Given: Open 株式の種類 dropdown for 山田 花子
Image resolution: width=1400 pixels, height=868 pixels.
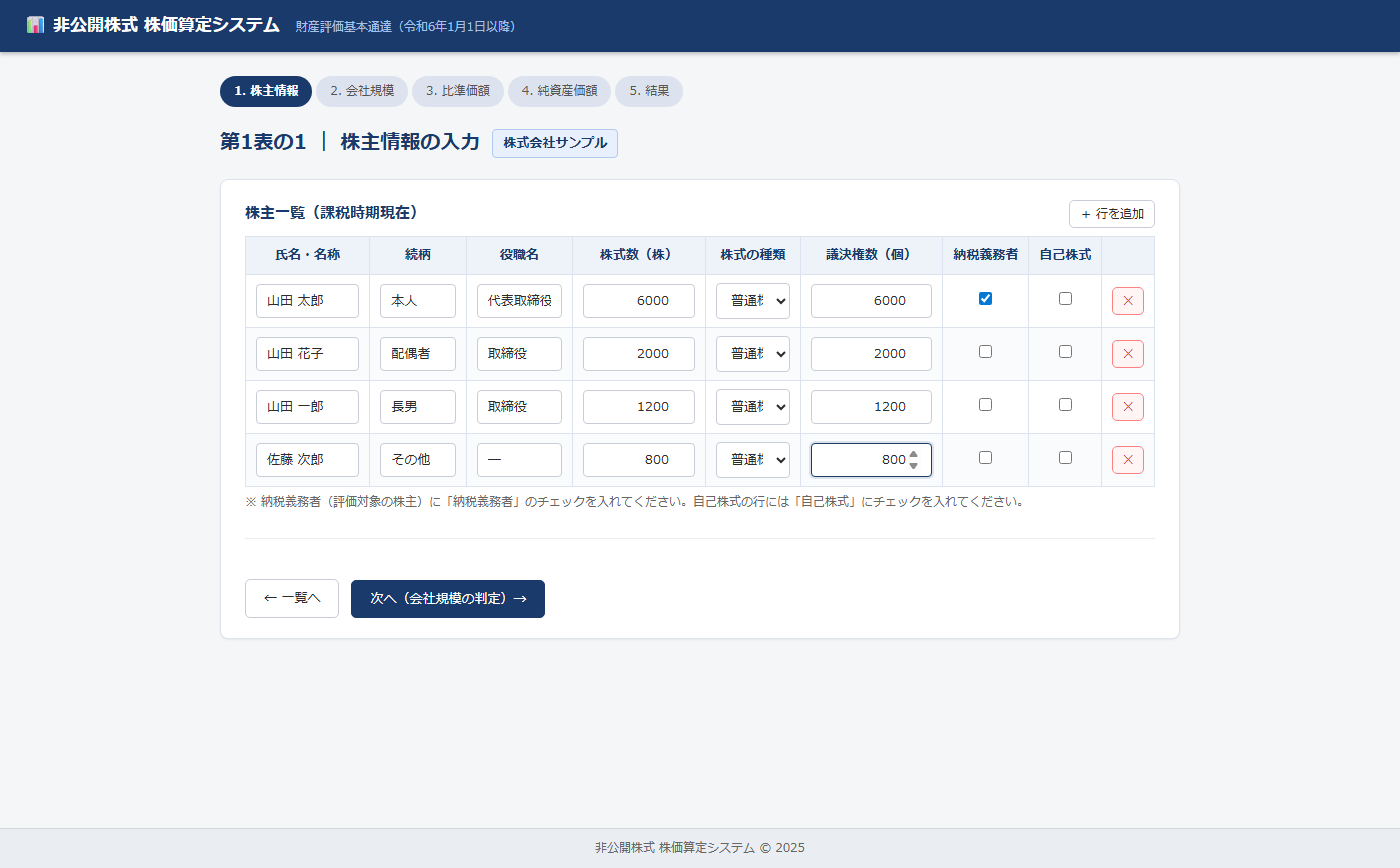Looking at the screenshot, I should tap(753, 354).
